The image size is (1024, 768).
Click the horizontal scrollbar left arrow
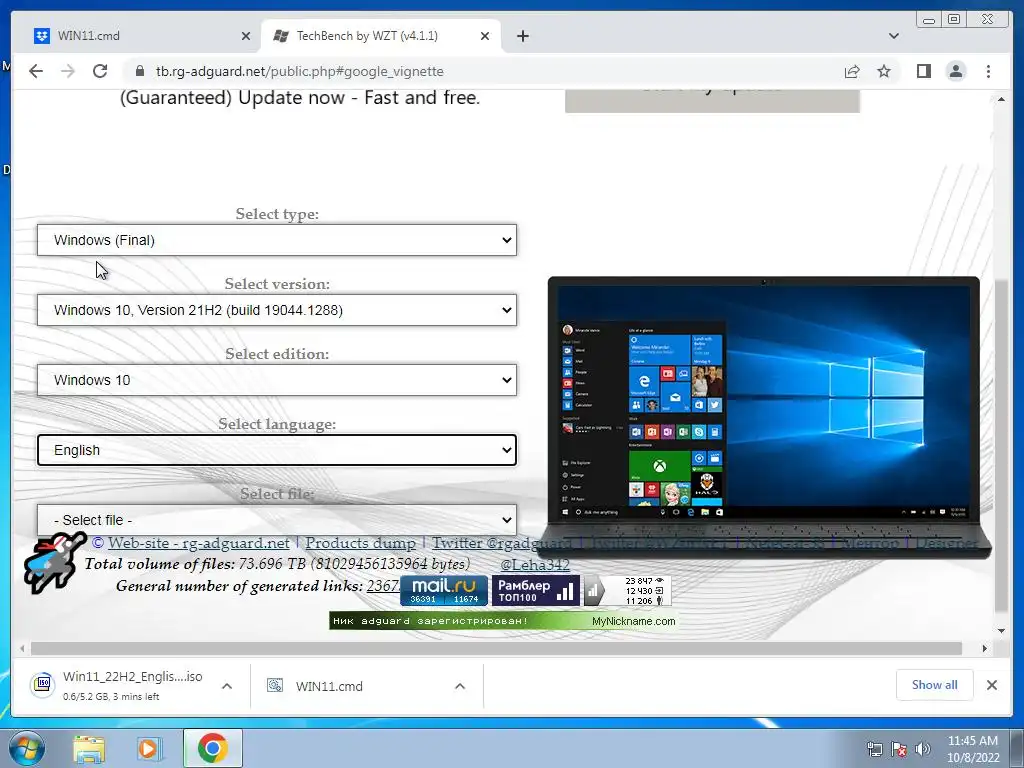pyautogui.click(x=22, y=648)
